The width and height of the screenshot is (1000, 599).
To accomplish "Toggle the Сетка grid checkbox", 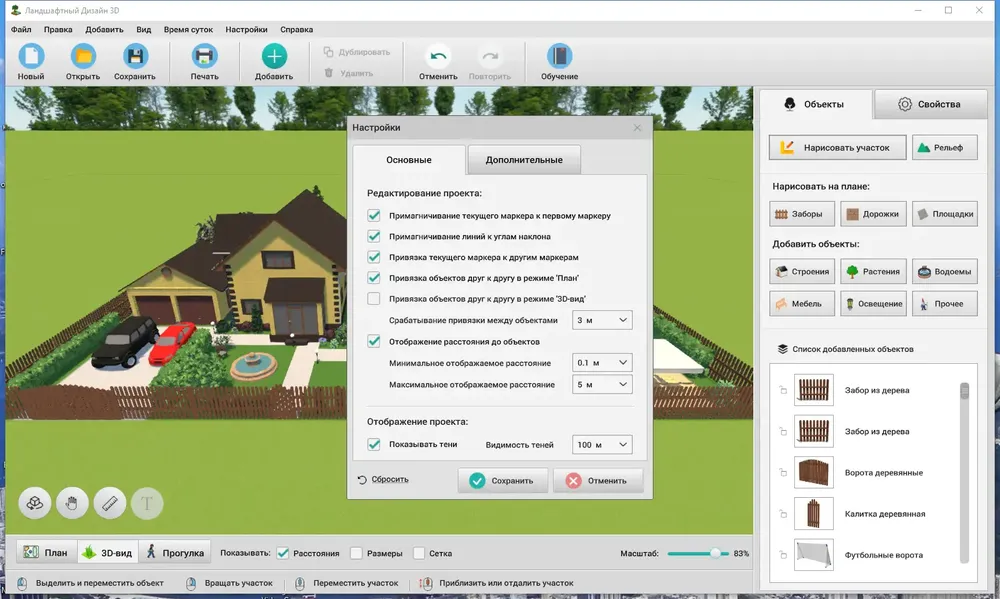I will (x=419, y=553).
